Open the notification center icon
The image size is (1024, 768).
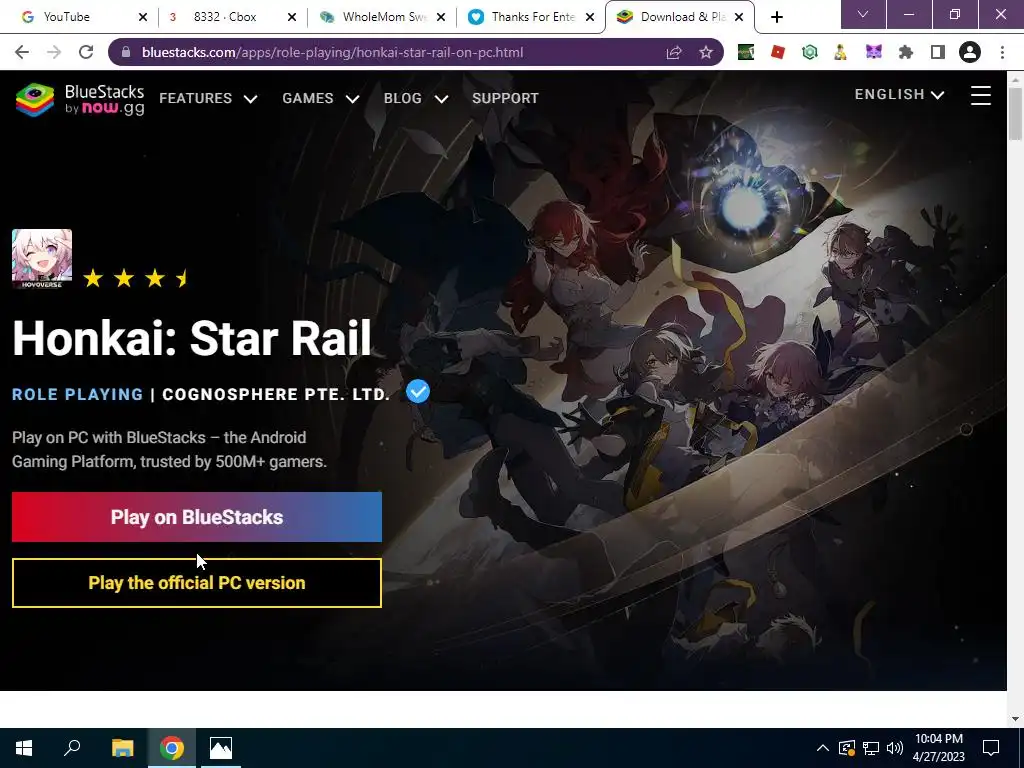point(991,748)
